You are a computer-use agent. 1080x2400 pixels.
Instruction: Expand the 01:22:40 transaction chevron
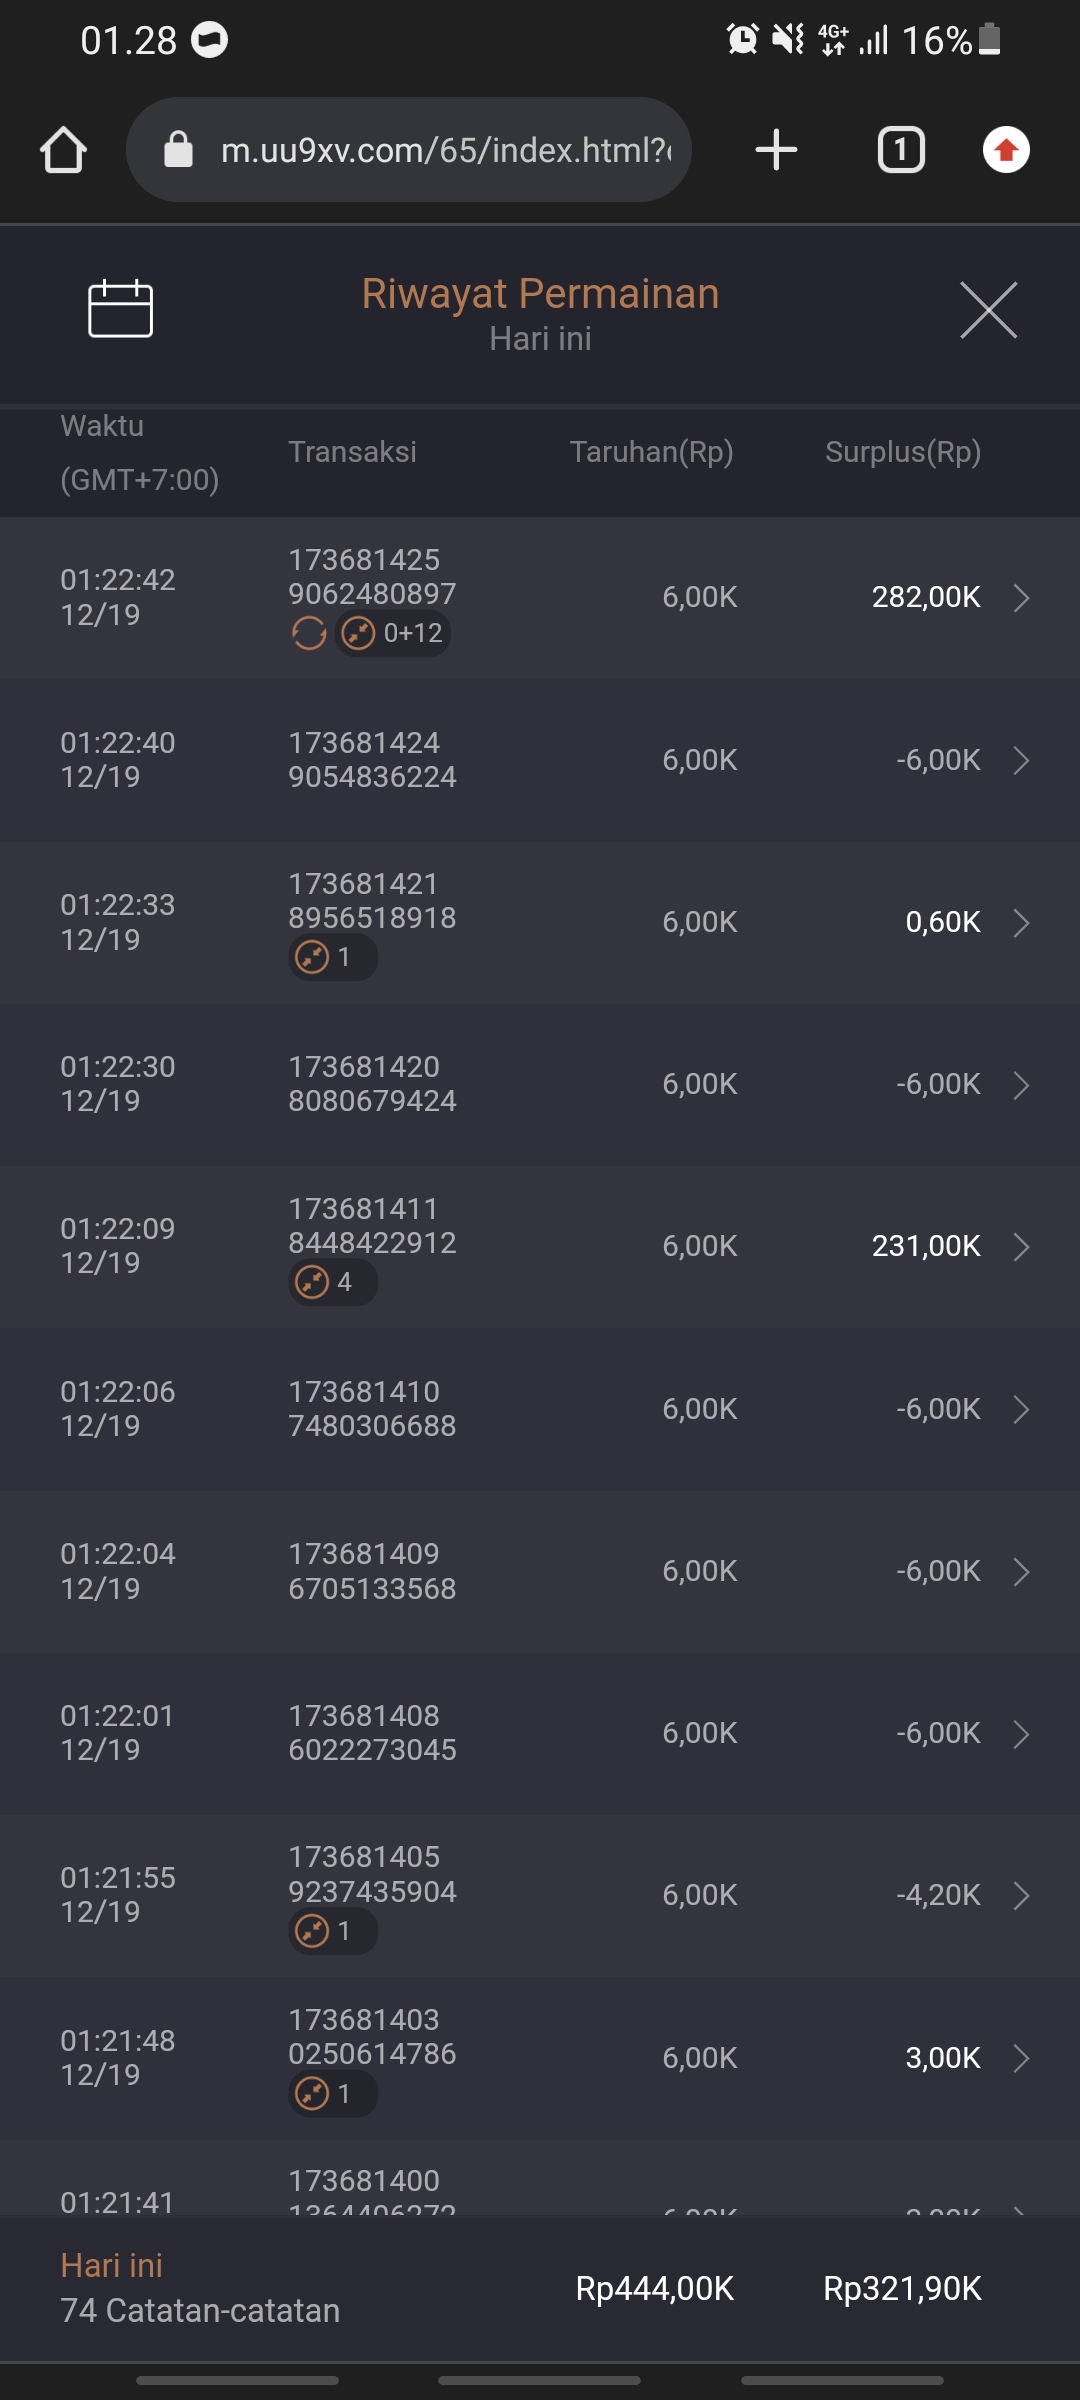point(1021,760)
